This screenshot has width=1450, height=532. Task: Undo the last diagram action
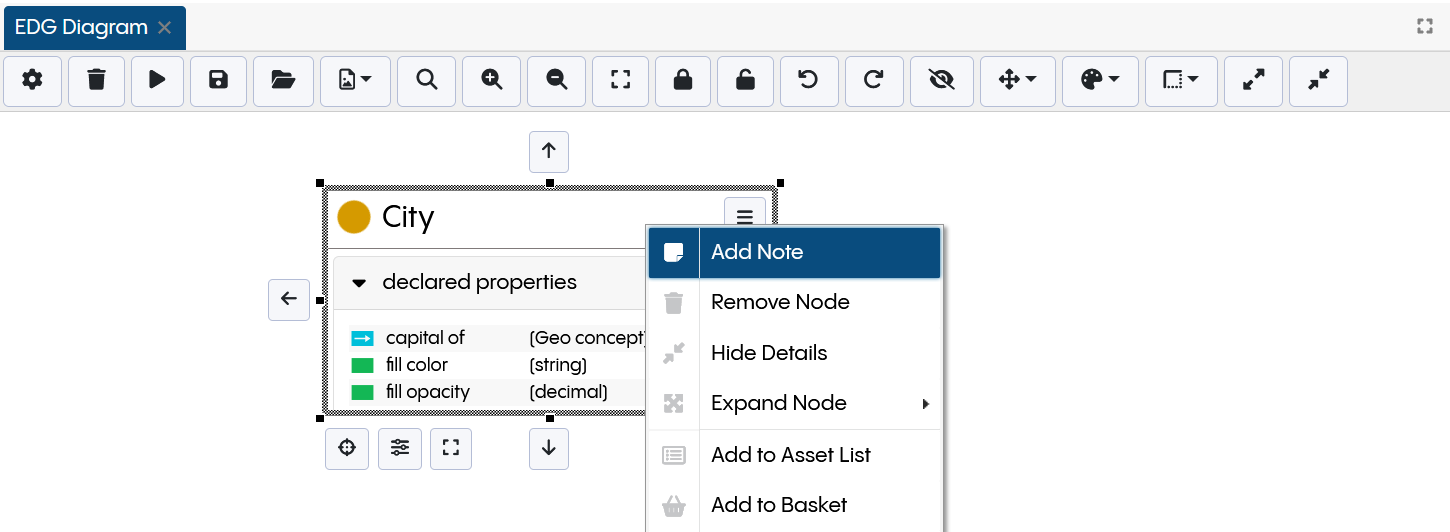coord(808,80)
